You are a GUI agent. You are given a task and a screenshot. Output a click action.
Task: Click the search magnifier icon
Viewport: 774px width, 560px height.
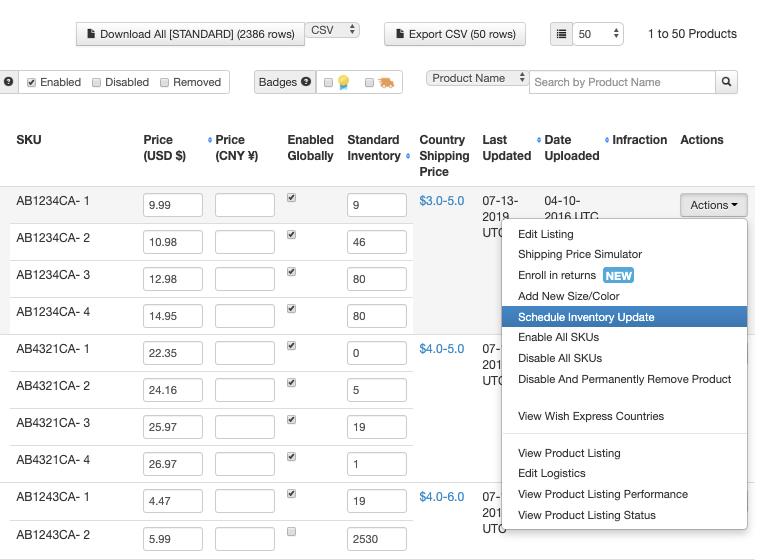click(x=726, y=82)
